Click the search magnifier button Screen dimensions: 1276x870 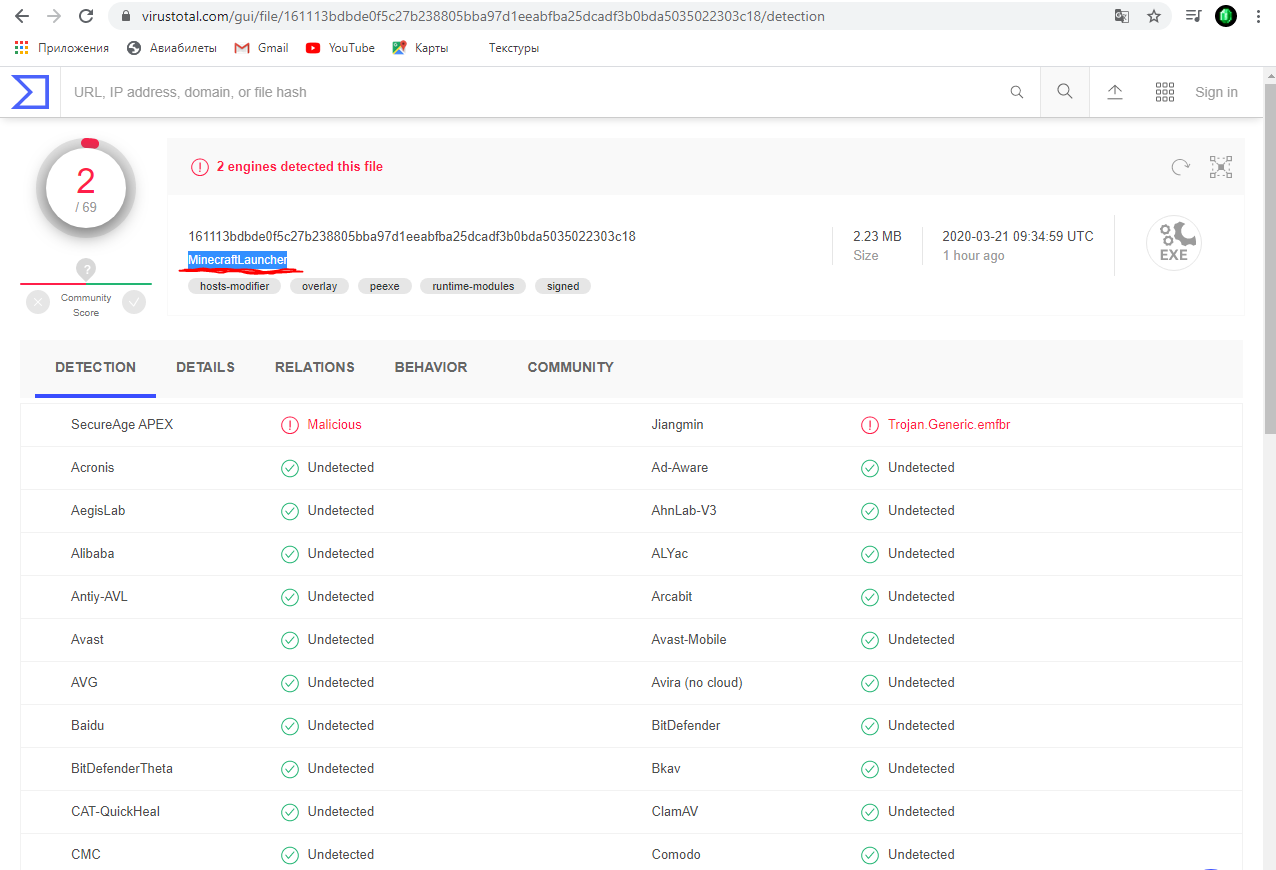point(1065,92)
